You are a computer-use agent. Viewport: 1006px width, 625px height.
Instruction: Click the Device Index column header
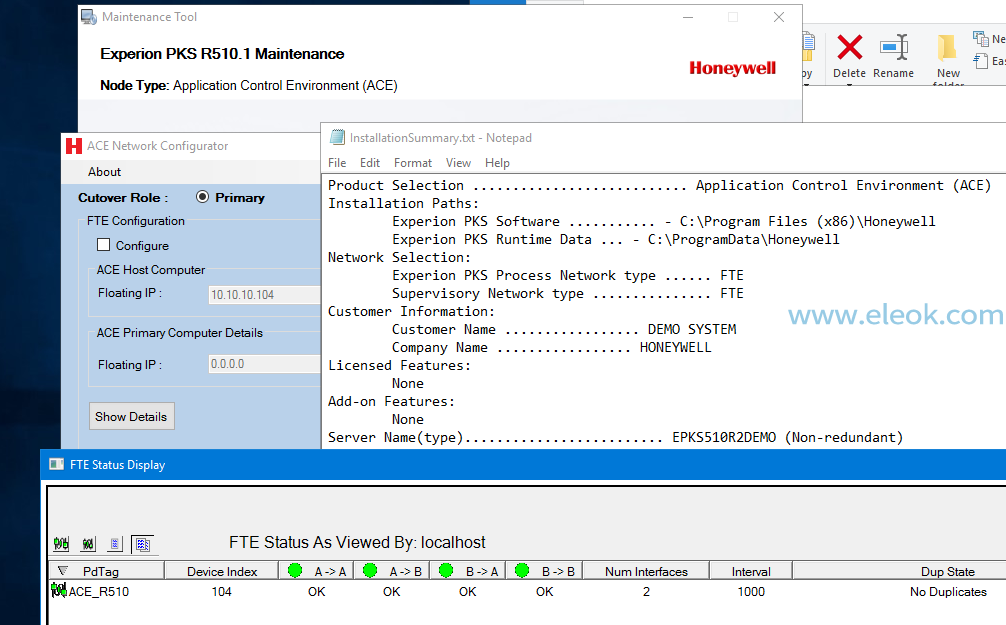coord(222,571)
